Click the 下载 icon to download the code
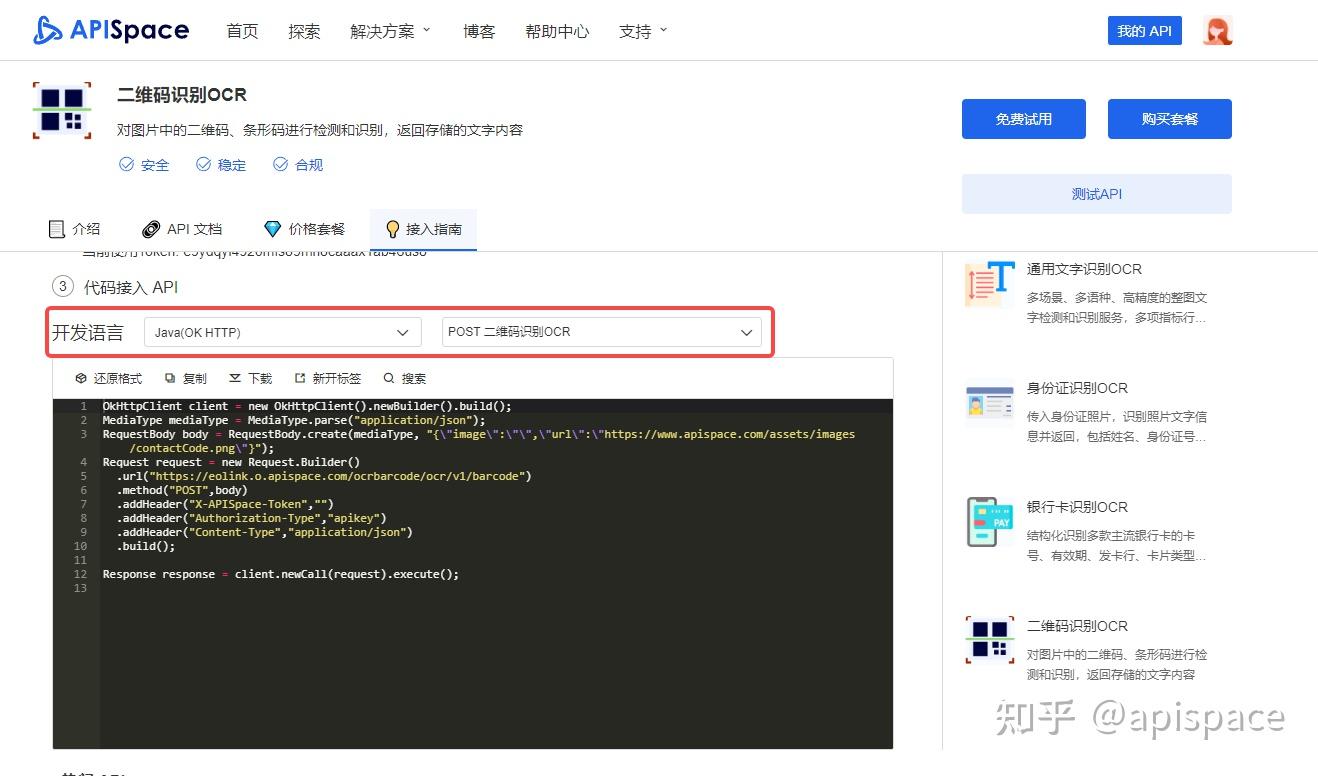1318x776 pixels. point(236,378)
